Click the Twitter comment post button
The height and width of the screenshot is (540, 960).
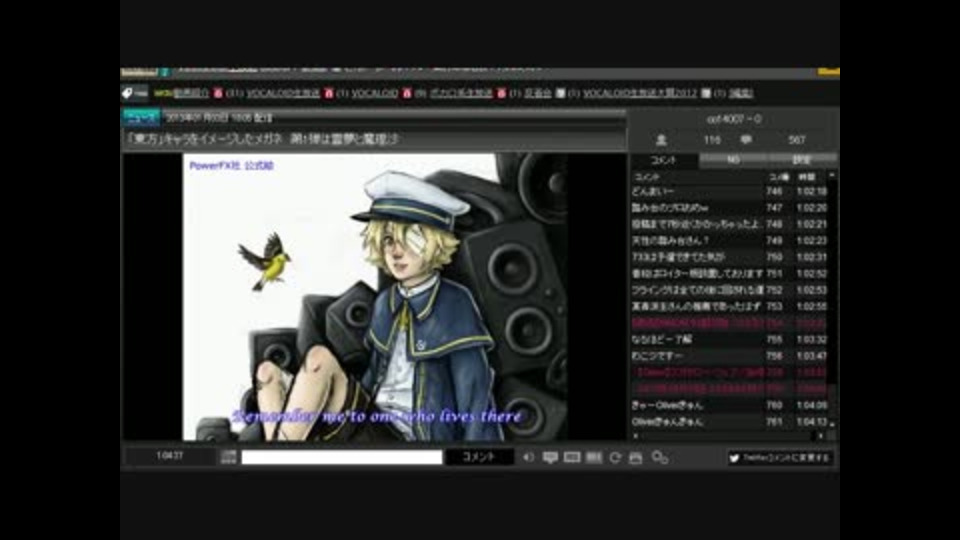click(x=779, y=458)
